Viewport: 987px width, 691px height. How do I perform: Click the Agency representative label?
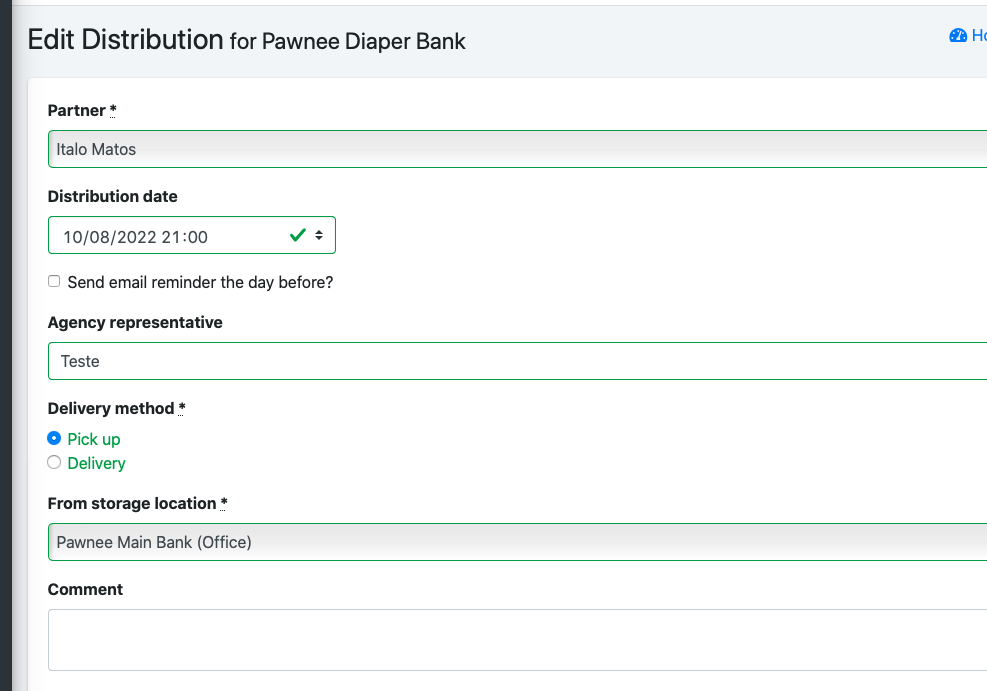click(x=135, y=323)
